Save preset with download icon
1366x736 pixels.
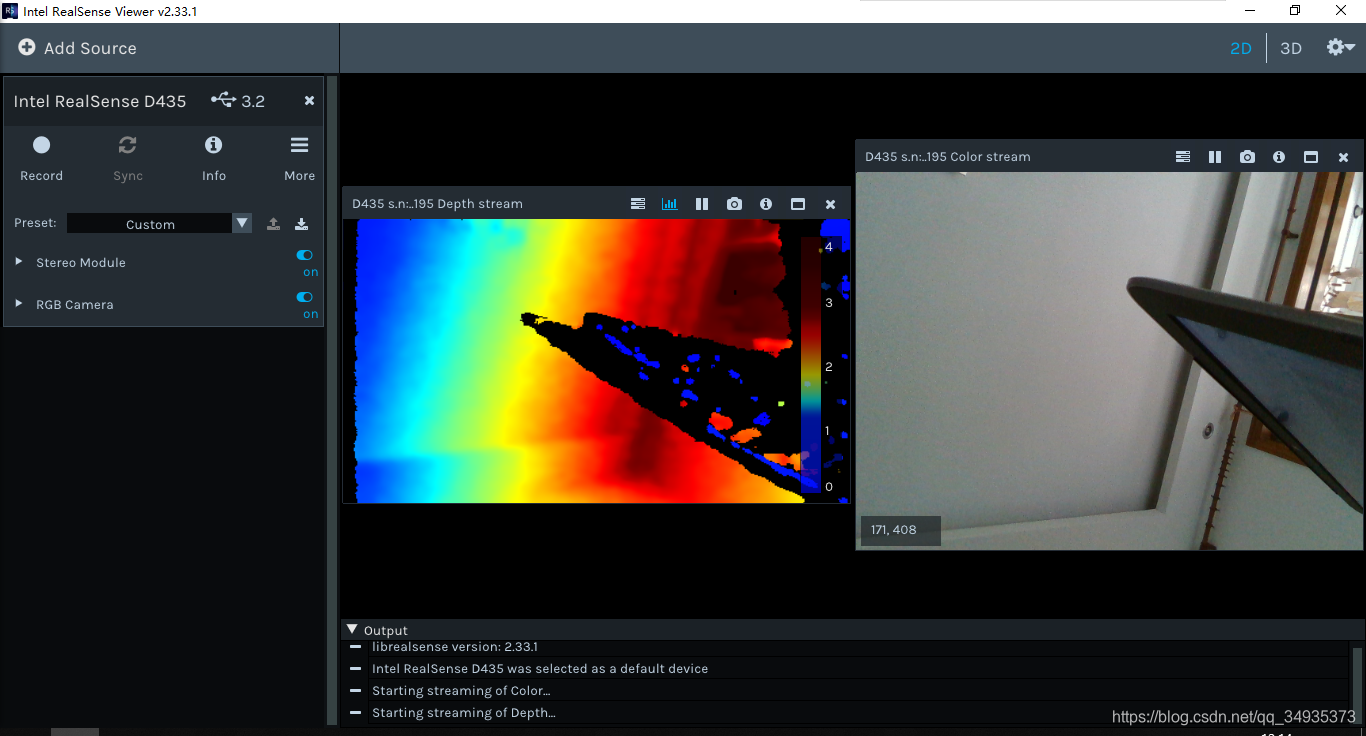(x=301, y=224)
